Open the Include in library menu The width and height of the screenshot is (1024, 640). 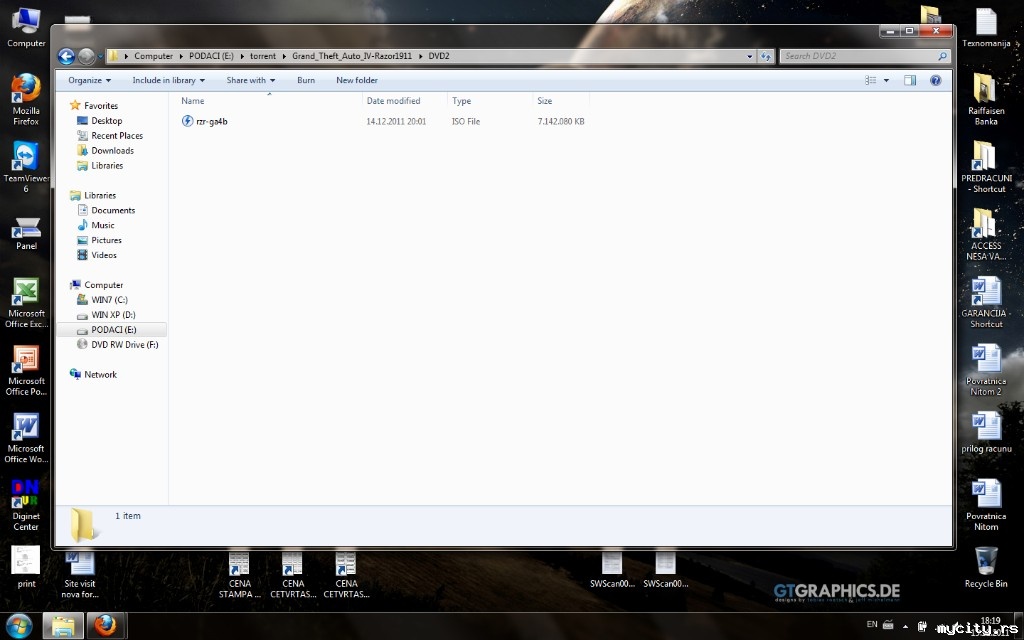(168, 80)
